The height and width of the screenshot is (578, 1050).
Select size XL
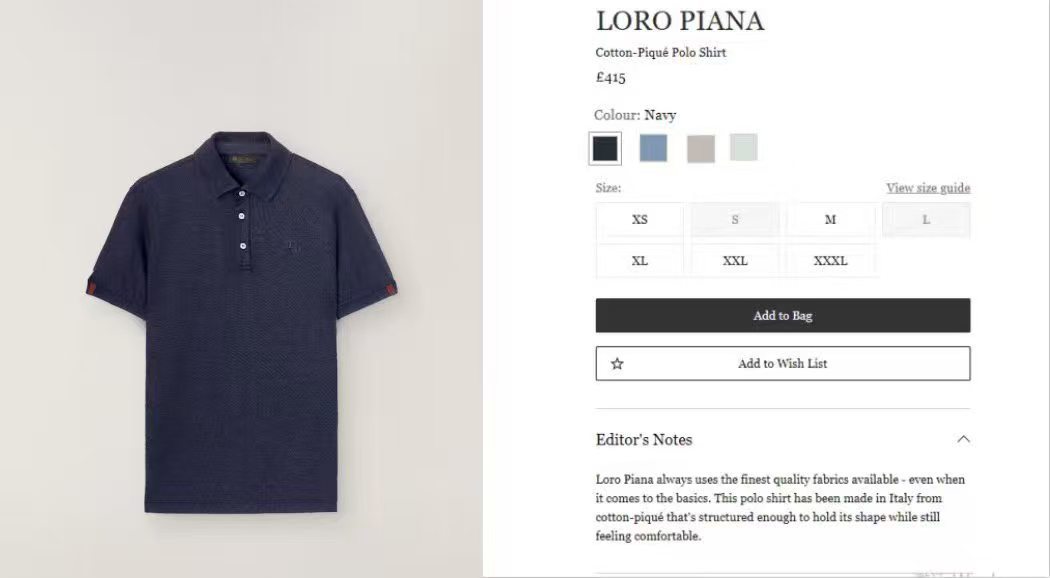[640, 261]
